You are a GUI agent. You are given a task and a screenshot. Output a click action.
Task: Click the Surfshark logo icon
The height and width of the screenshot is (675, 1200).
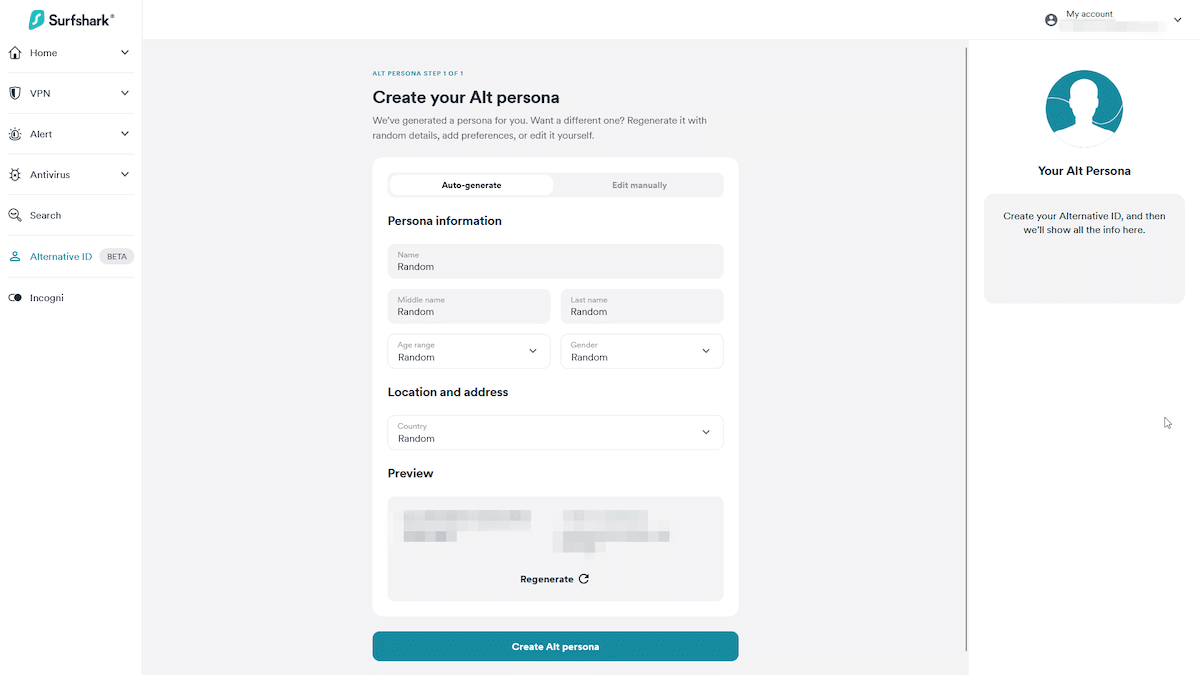tap(37, 19)
